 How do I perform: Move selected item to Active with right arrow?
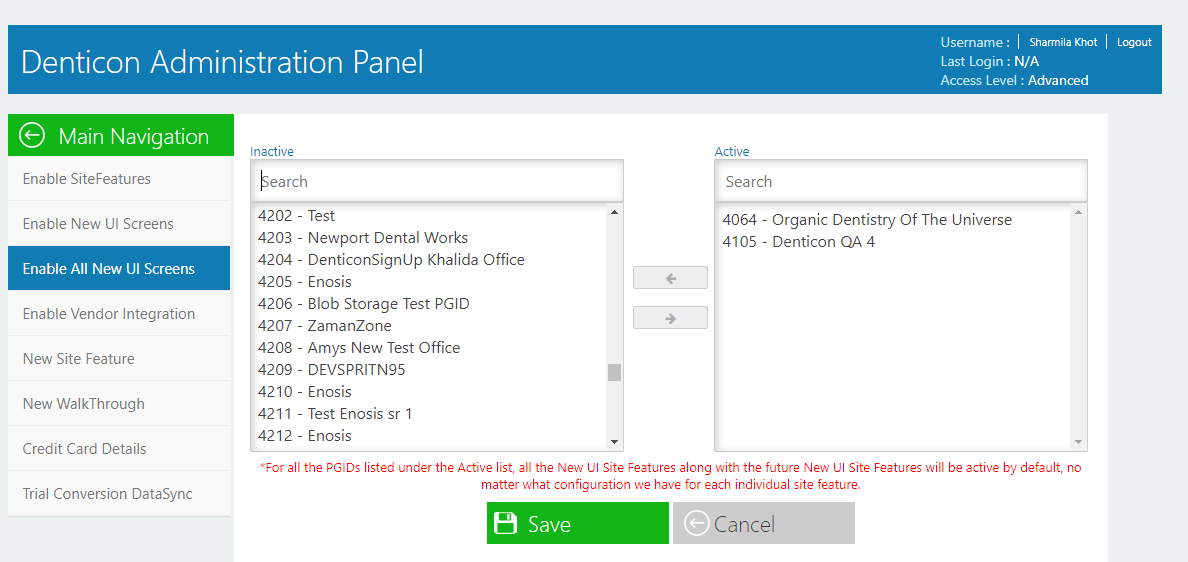coord(670,318)
